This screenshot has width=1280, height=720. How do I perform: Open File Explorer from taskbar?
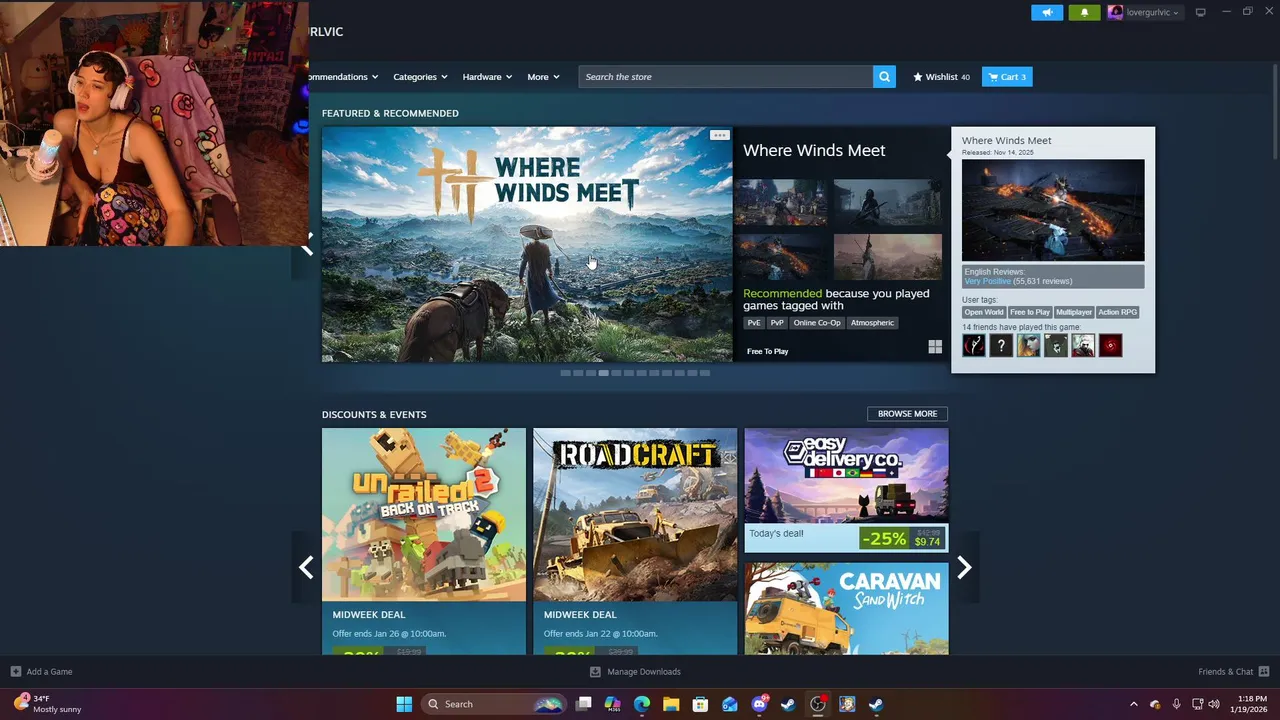click(671, 704)
